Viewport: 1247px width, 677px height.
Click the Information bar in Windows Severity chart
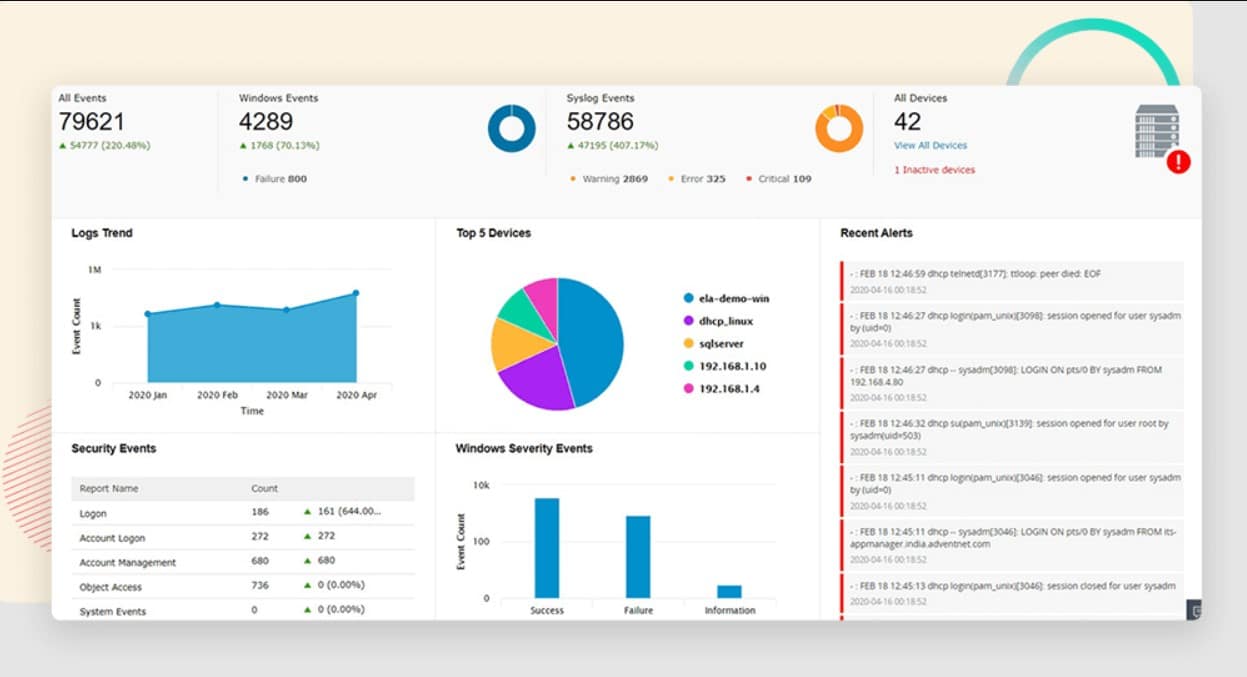point(730,592)
